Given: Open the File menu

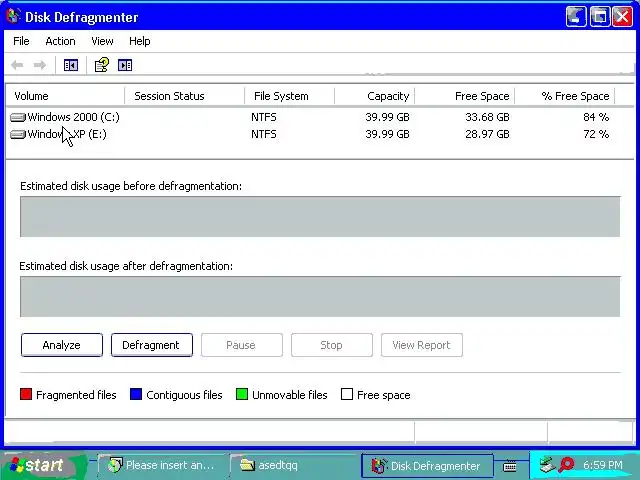Looking at the screenshot, I should coord(21,41).
